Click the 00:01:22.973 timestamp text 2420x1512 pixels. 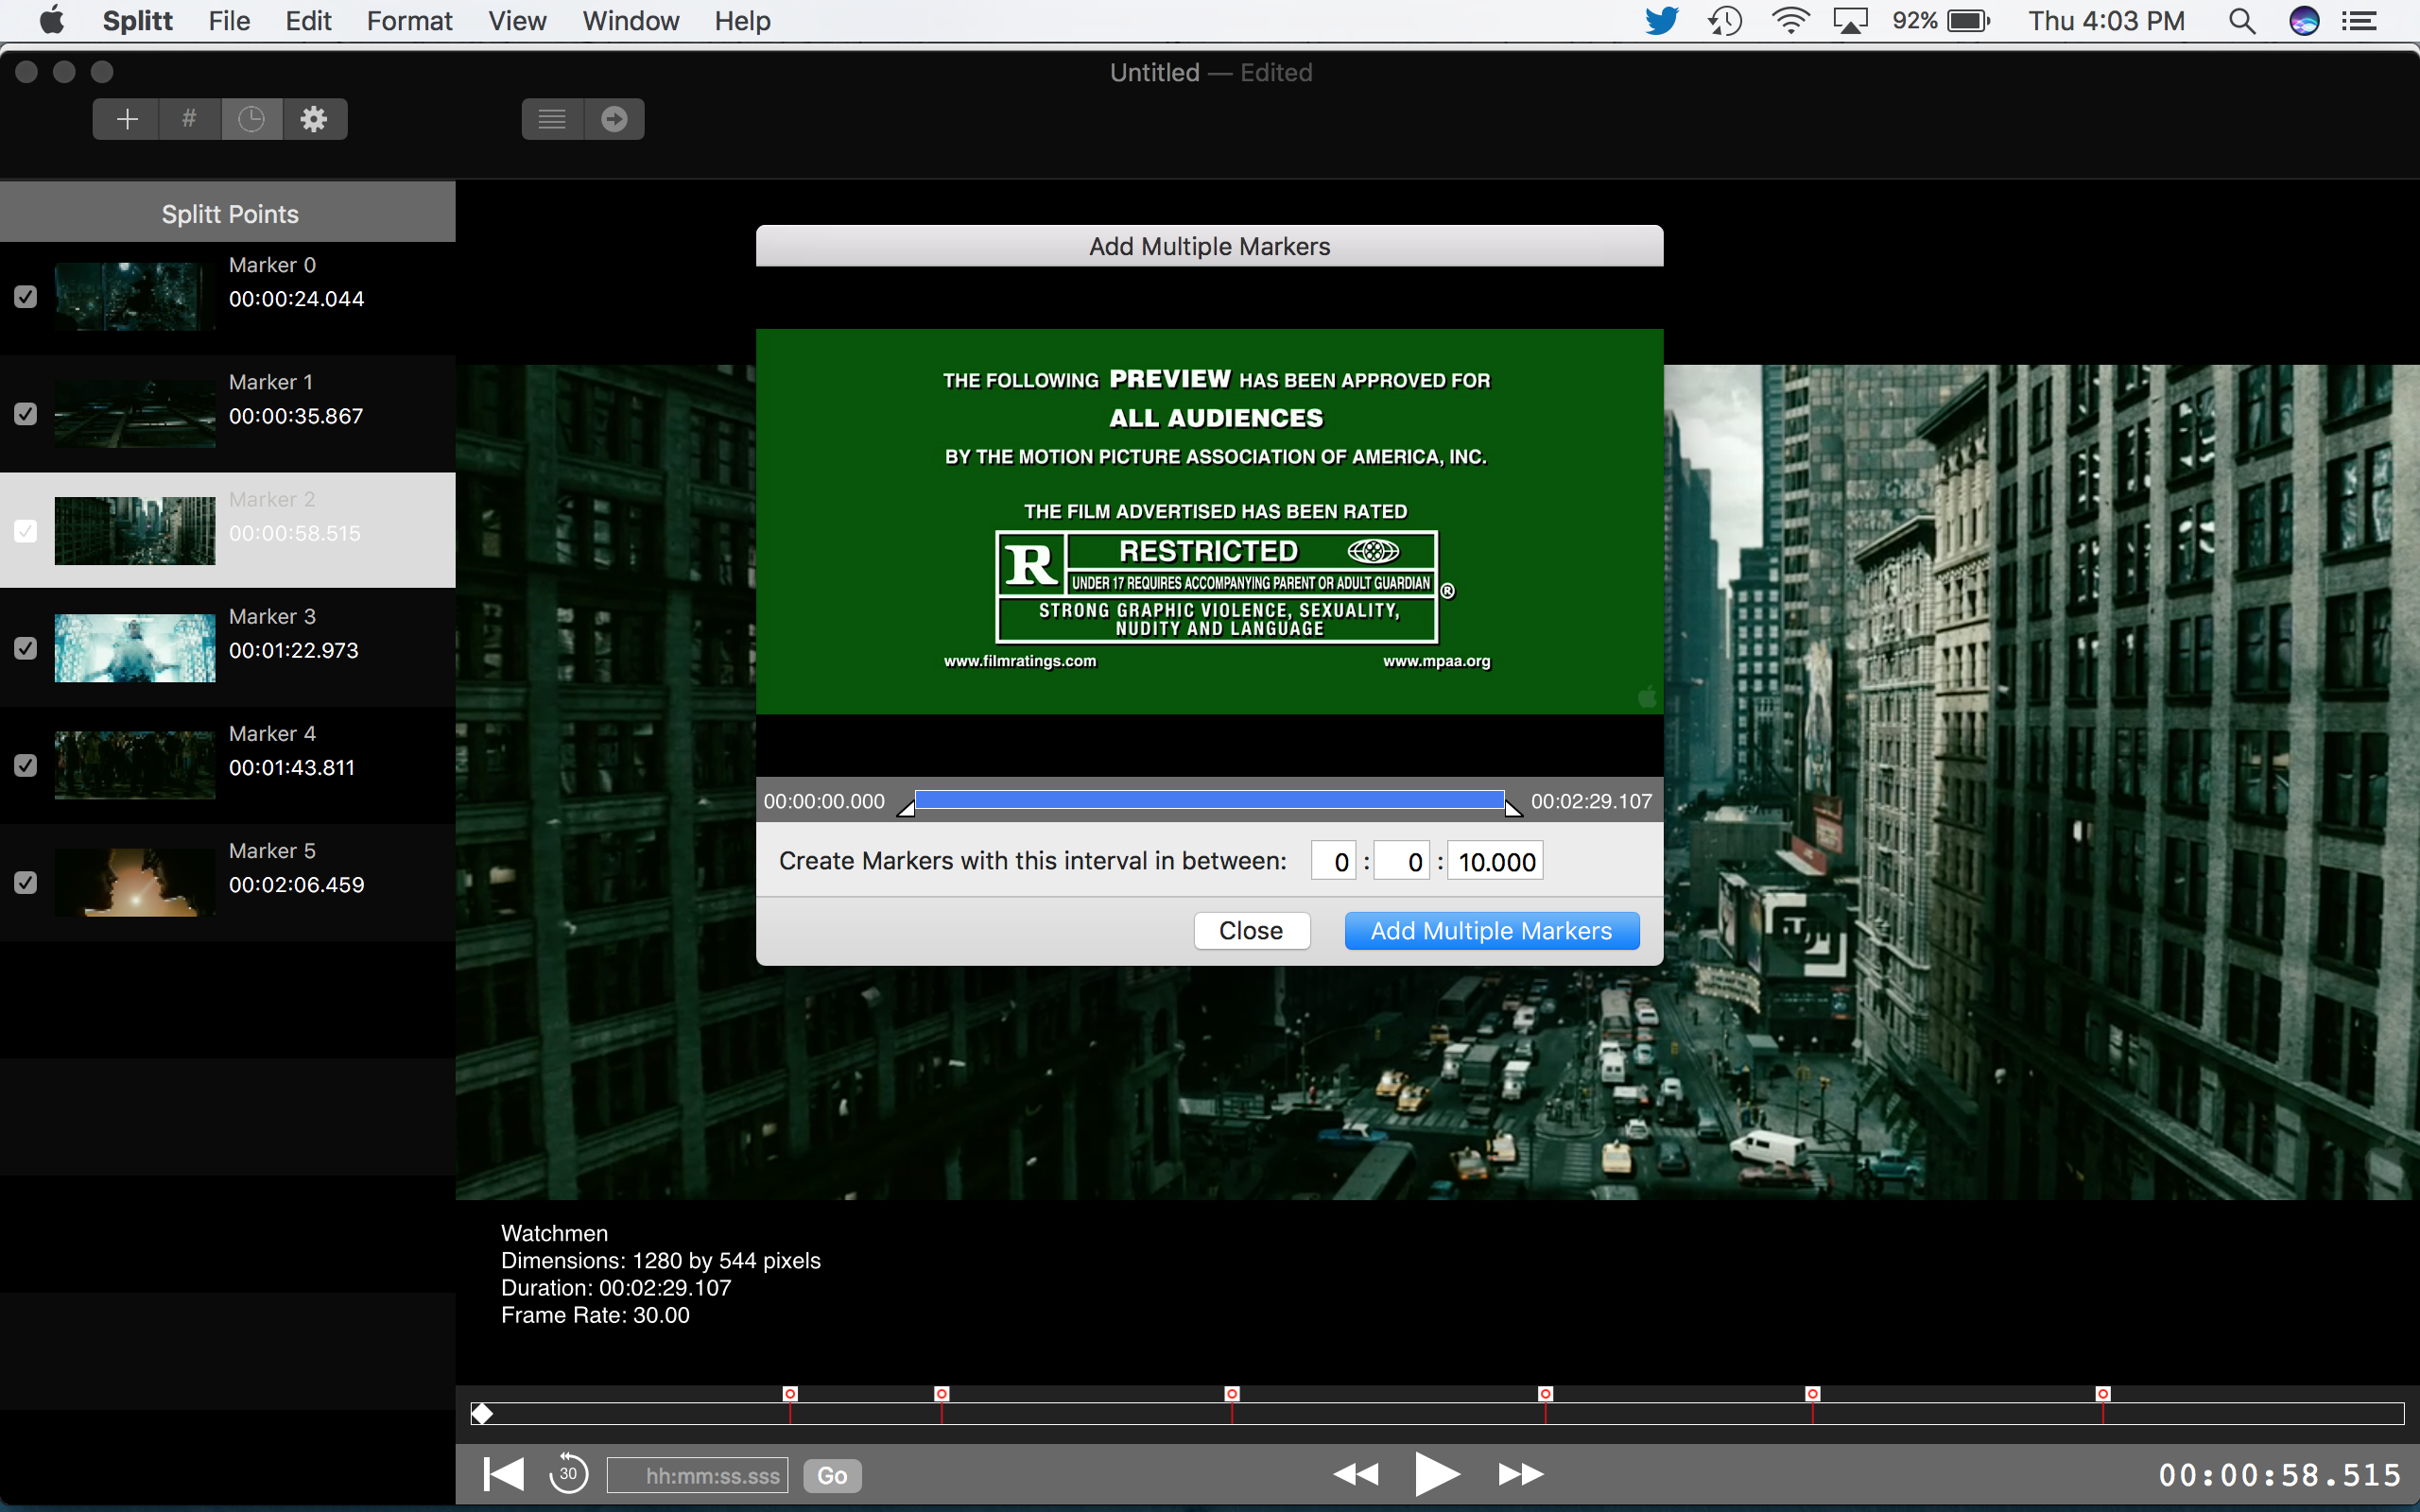point(294,651)
